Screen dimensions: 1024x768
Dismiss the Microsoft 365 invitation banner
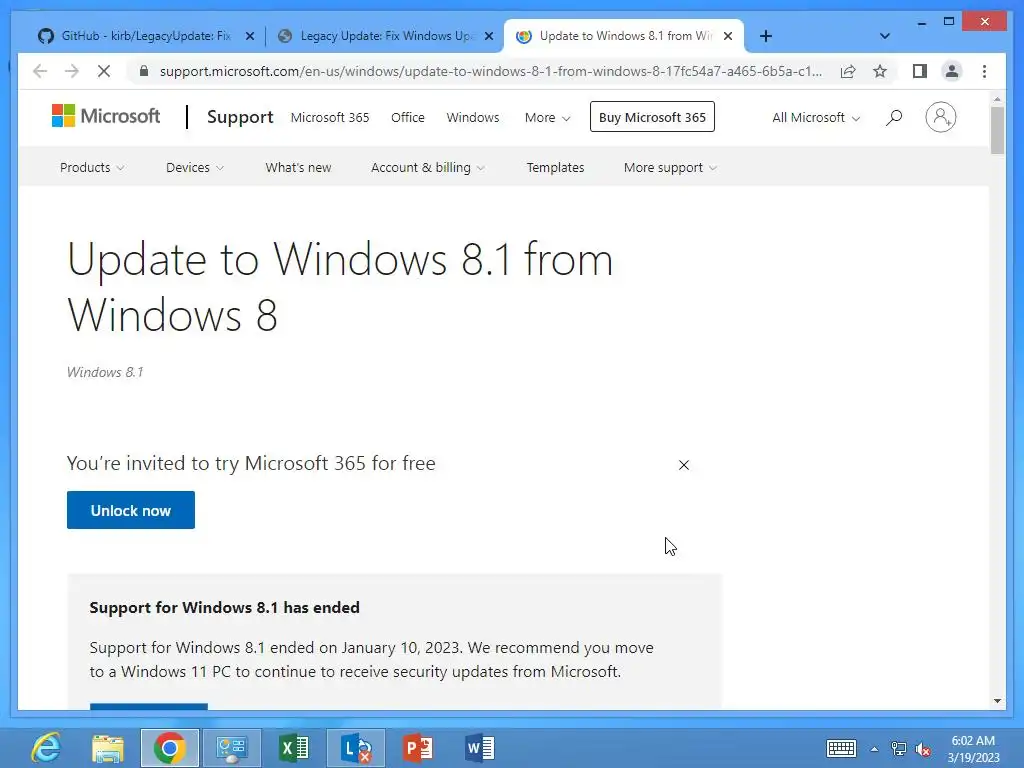(684, 465)
